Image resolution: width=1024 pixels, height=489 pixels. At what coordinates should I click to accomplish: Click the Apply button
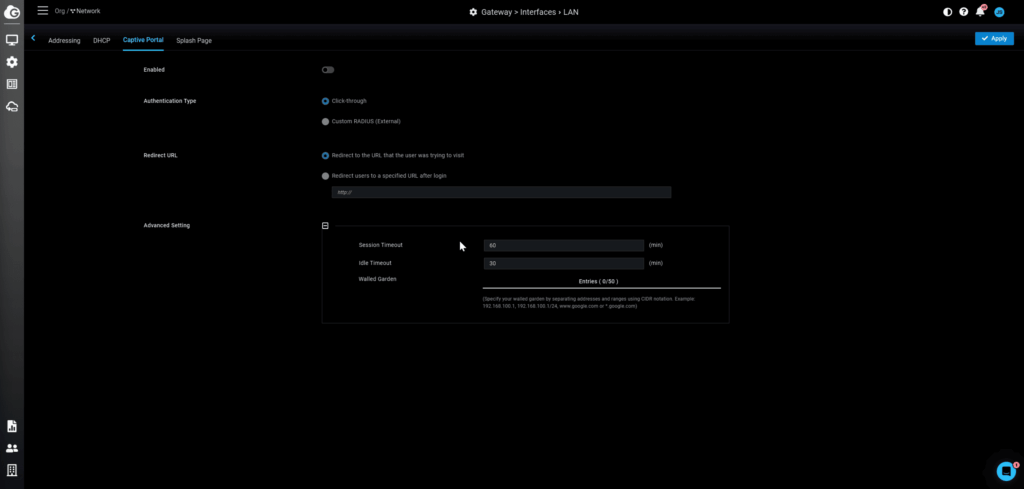click(x=994, y=38)
